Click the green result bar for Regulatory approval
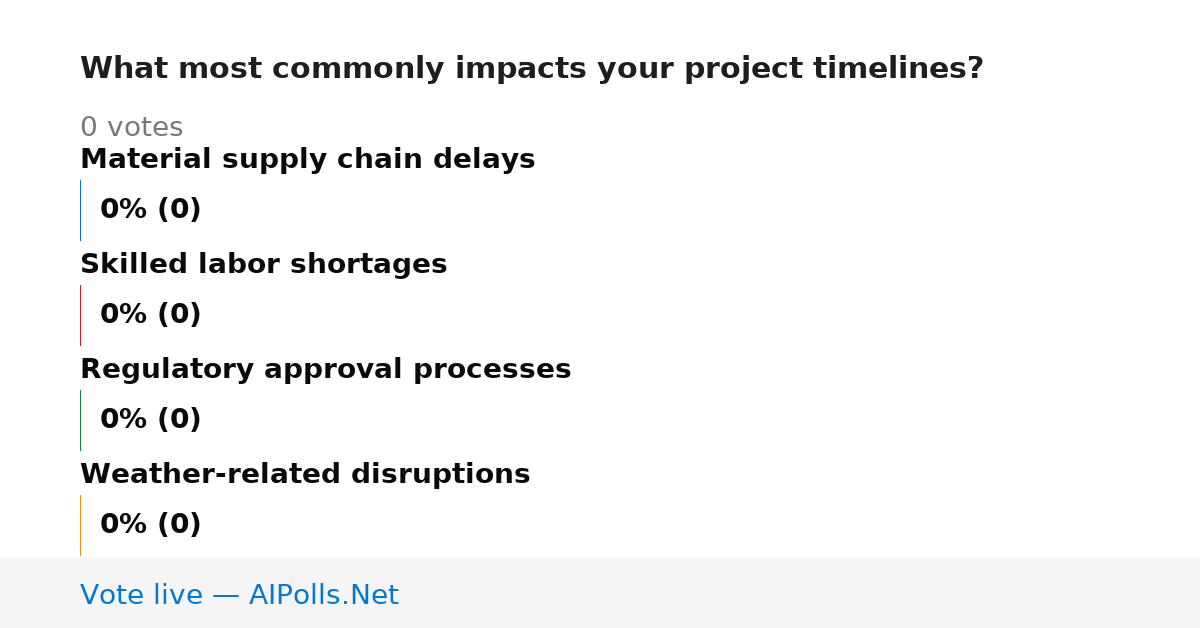 pyautogui.click(x=80, y=420)
